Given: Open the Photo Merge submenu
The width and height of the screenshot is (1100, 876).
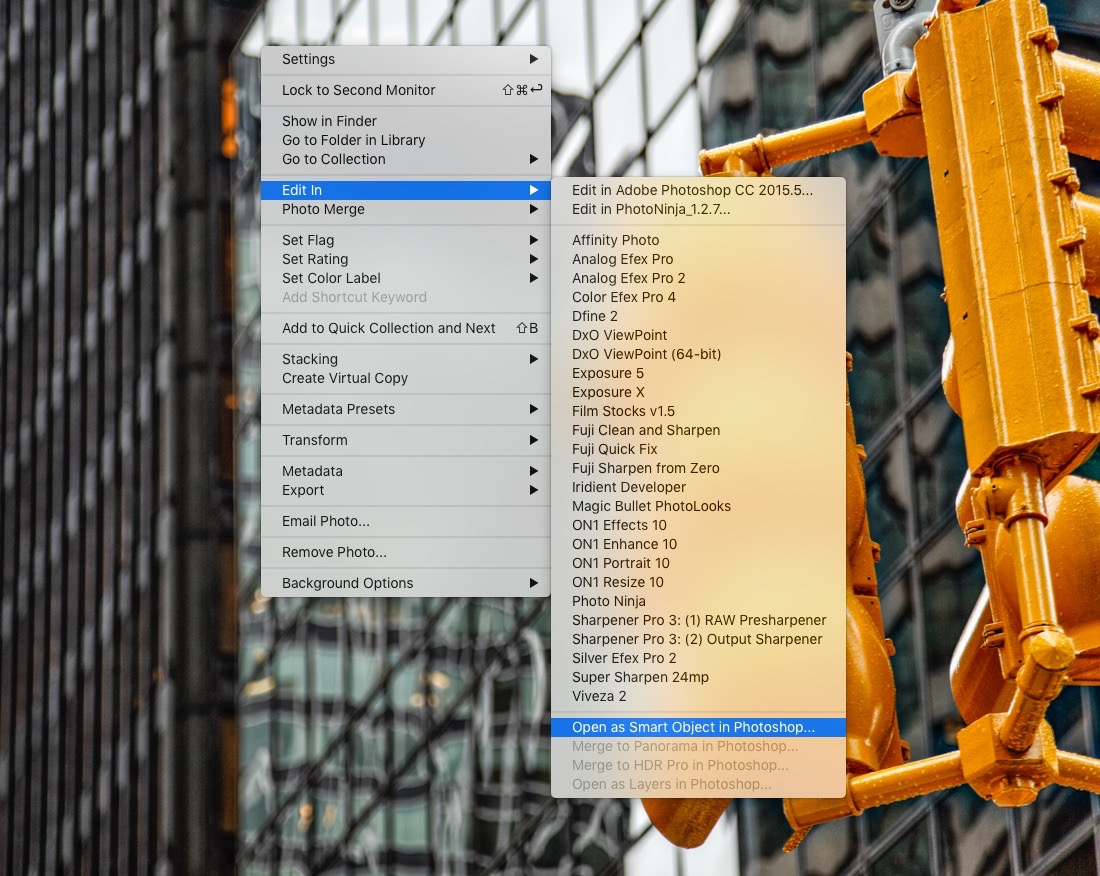Looking at the screenshot, I should (x=405, y=209).
